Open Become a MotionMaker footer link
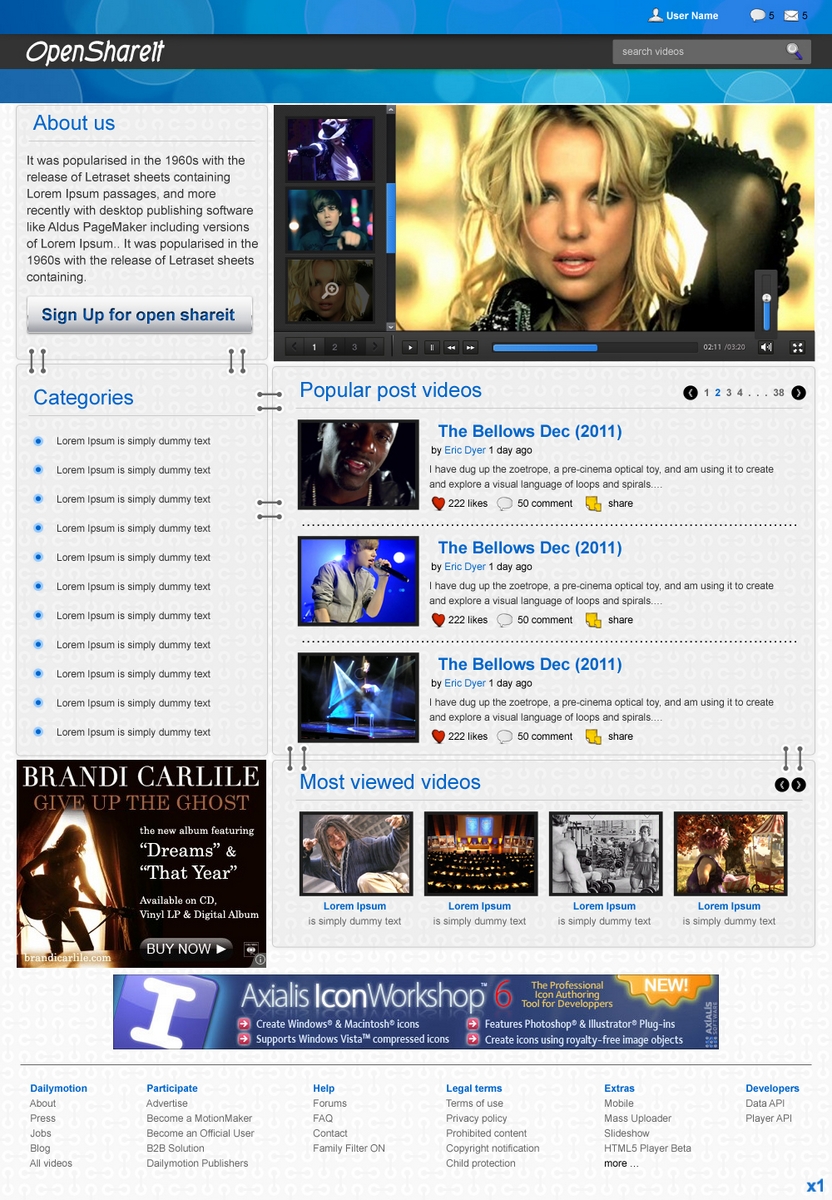The image size is (832, 1200). (x=199, y=1119)
